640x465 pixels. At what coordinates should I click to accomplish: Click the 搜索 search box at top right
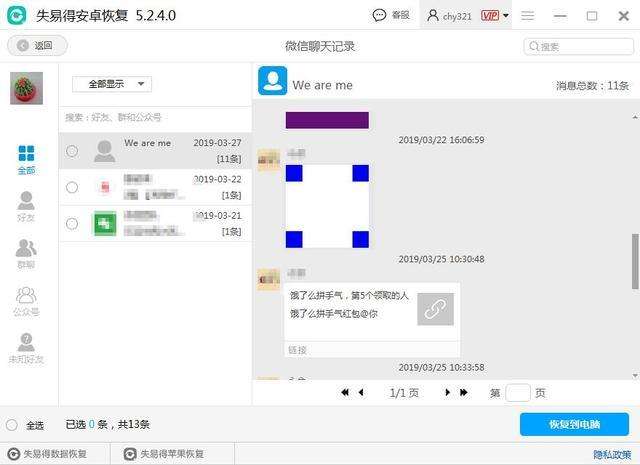click(x=578, y=47)
